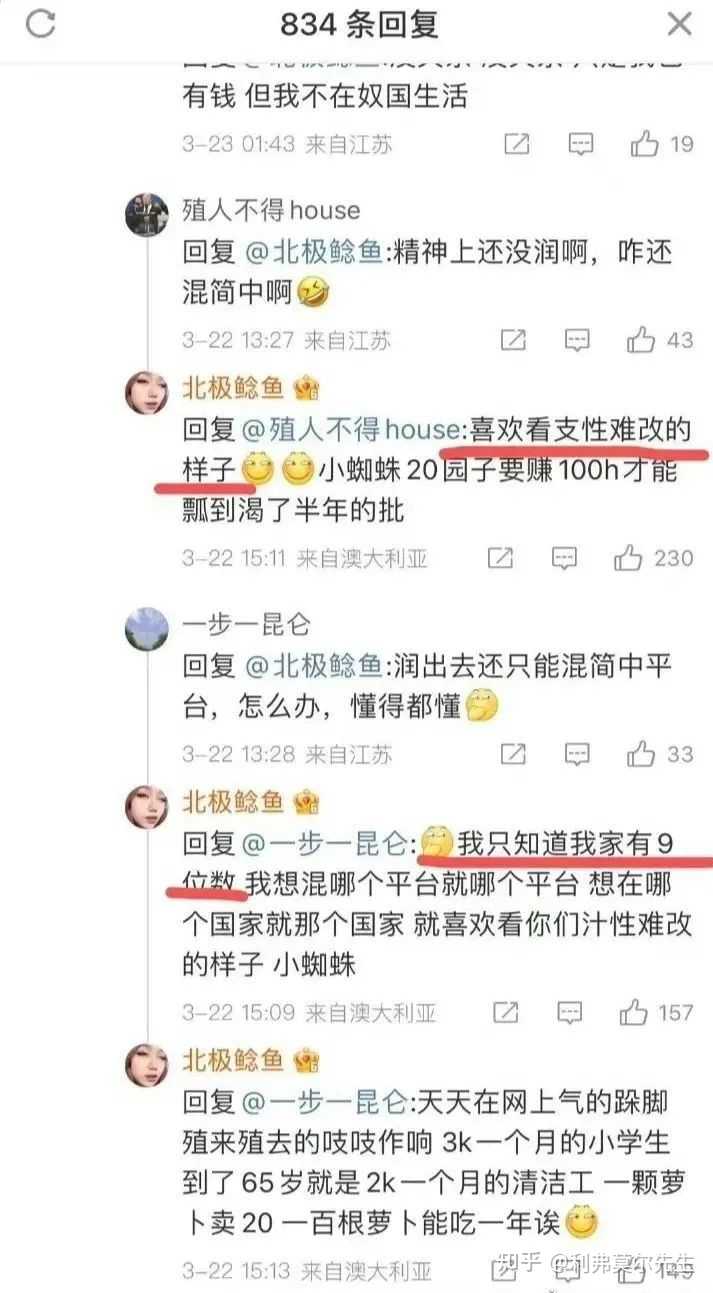Viewport: 713px width, 1293px height.
Task: Share 殖人不得house's comment posted 3-22 13:27
Action: [x=512, y=341]
